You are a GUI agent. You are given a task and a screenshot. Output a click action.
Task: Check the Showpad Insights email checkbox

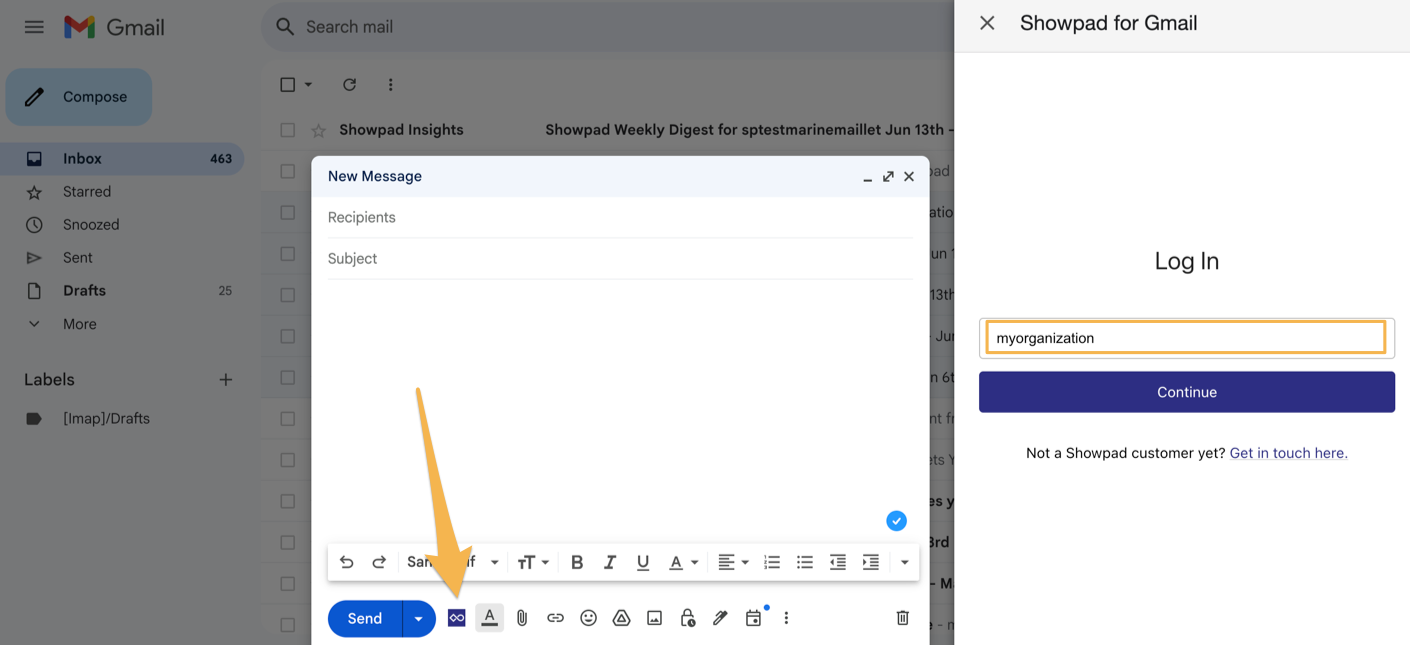coord(288,130)
